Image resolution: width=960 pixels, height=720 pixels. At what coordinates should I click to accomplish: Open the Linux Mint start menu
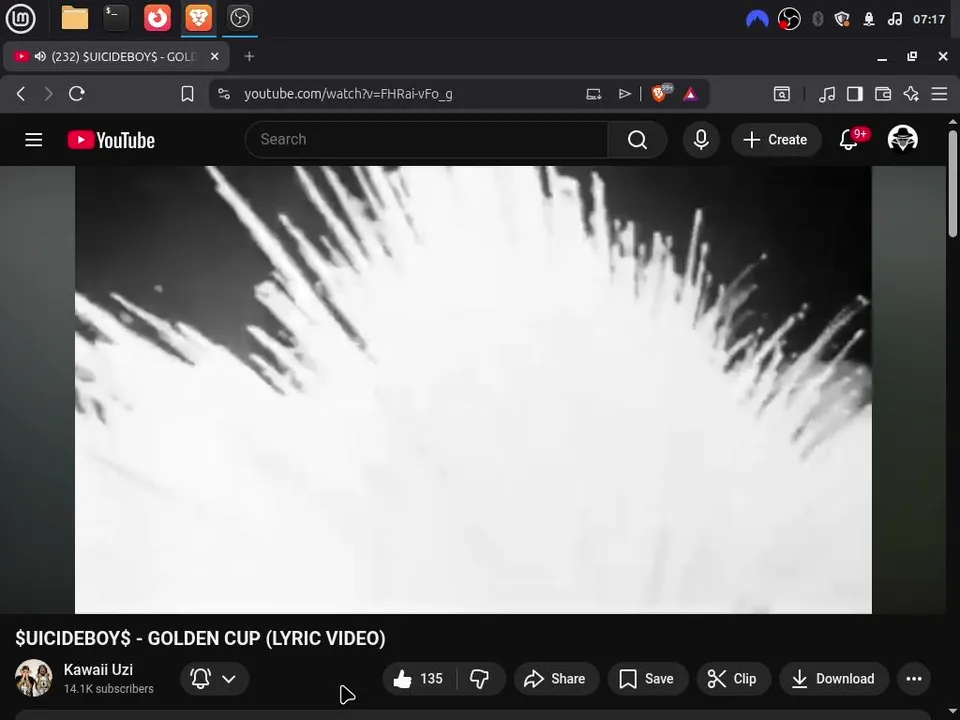(20, 18)
